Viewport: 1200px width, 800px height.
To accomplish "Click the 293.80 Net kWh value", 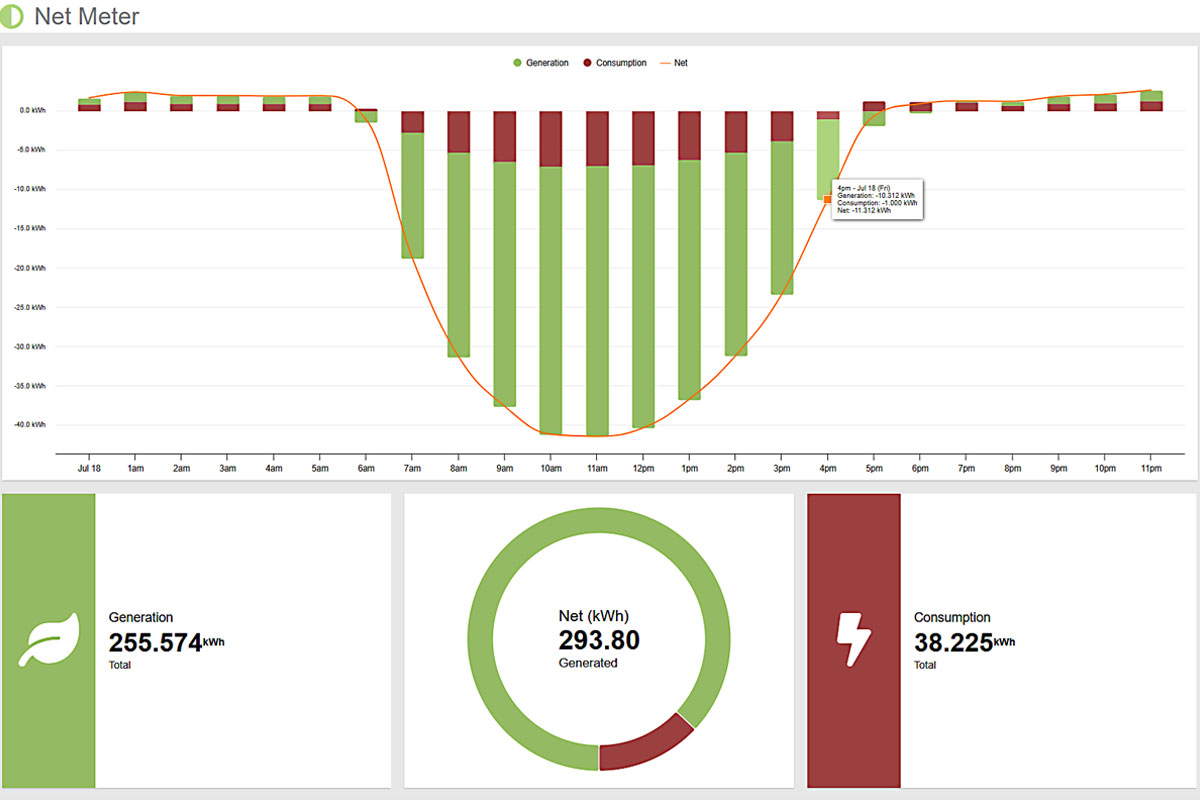I will point(598,640).
